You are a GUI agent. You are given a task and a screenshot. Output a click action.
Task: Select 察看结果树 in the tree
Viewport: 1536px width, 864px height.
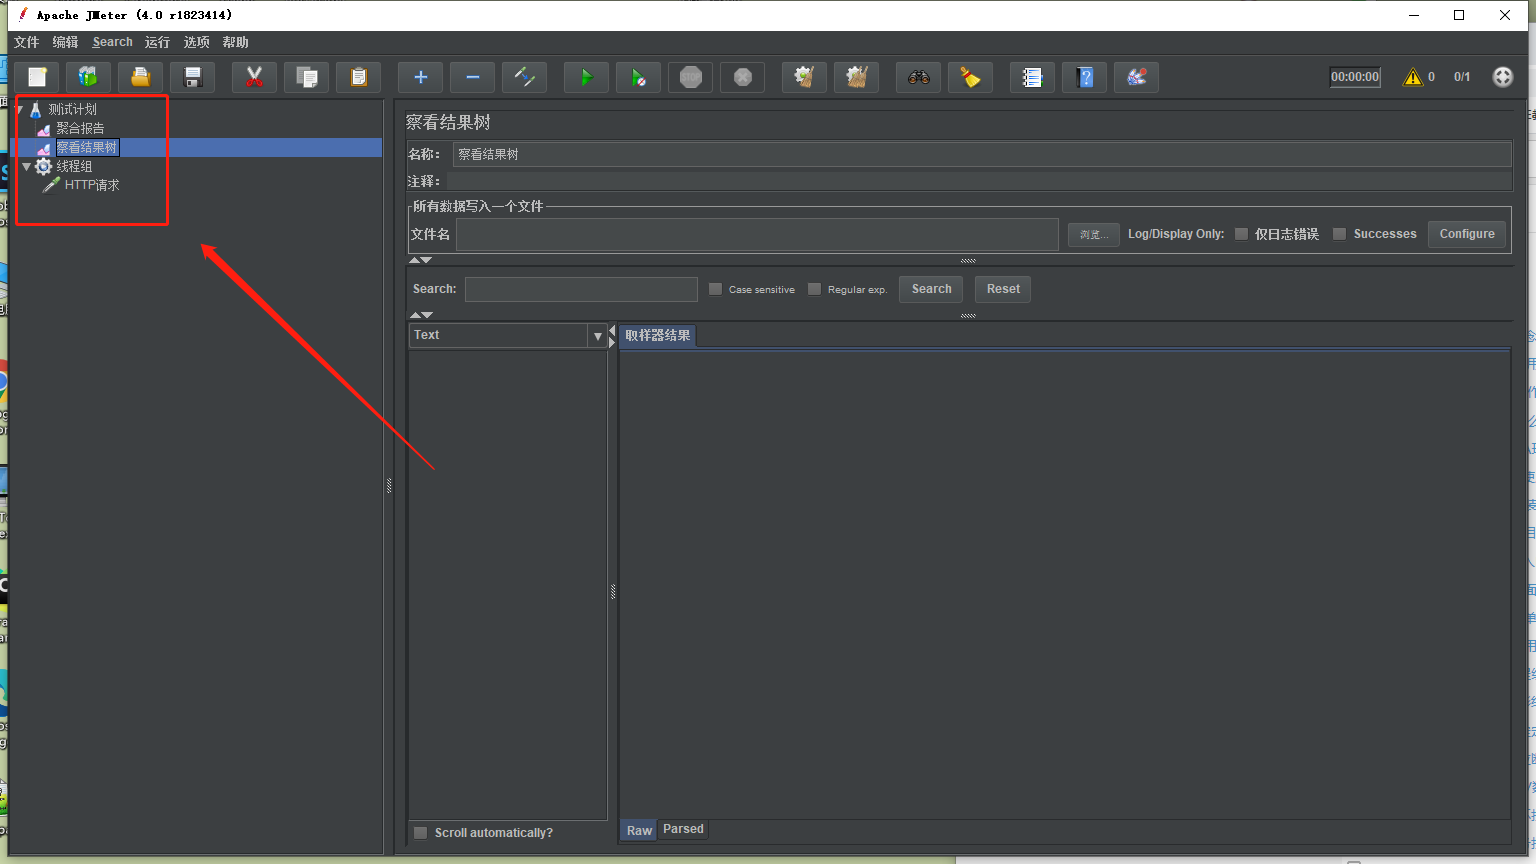87,147
